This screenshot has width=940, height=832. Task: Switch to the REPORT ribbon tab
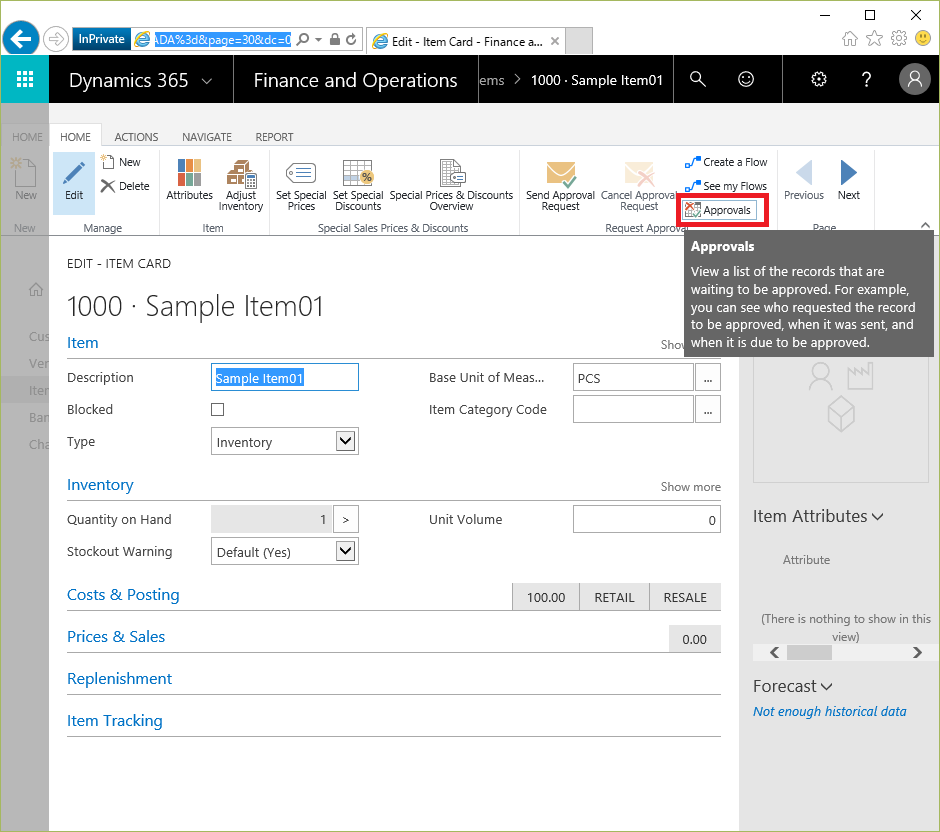274,137
